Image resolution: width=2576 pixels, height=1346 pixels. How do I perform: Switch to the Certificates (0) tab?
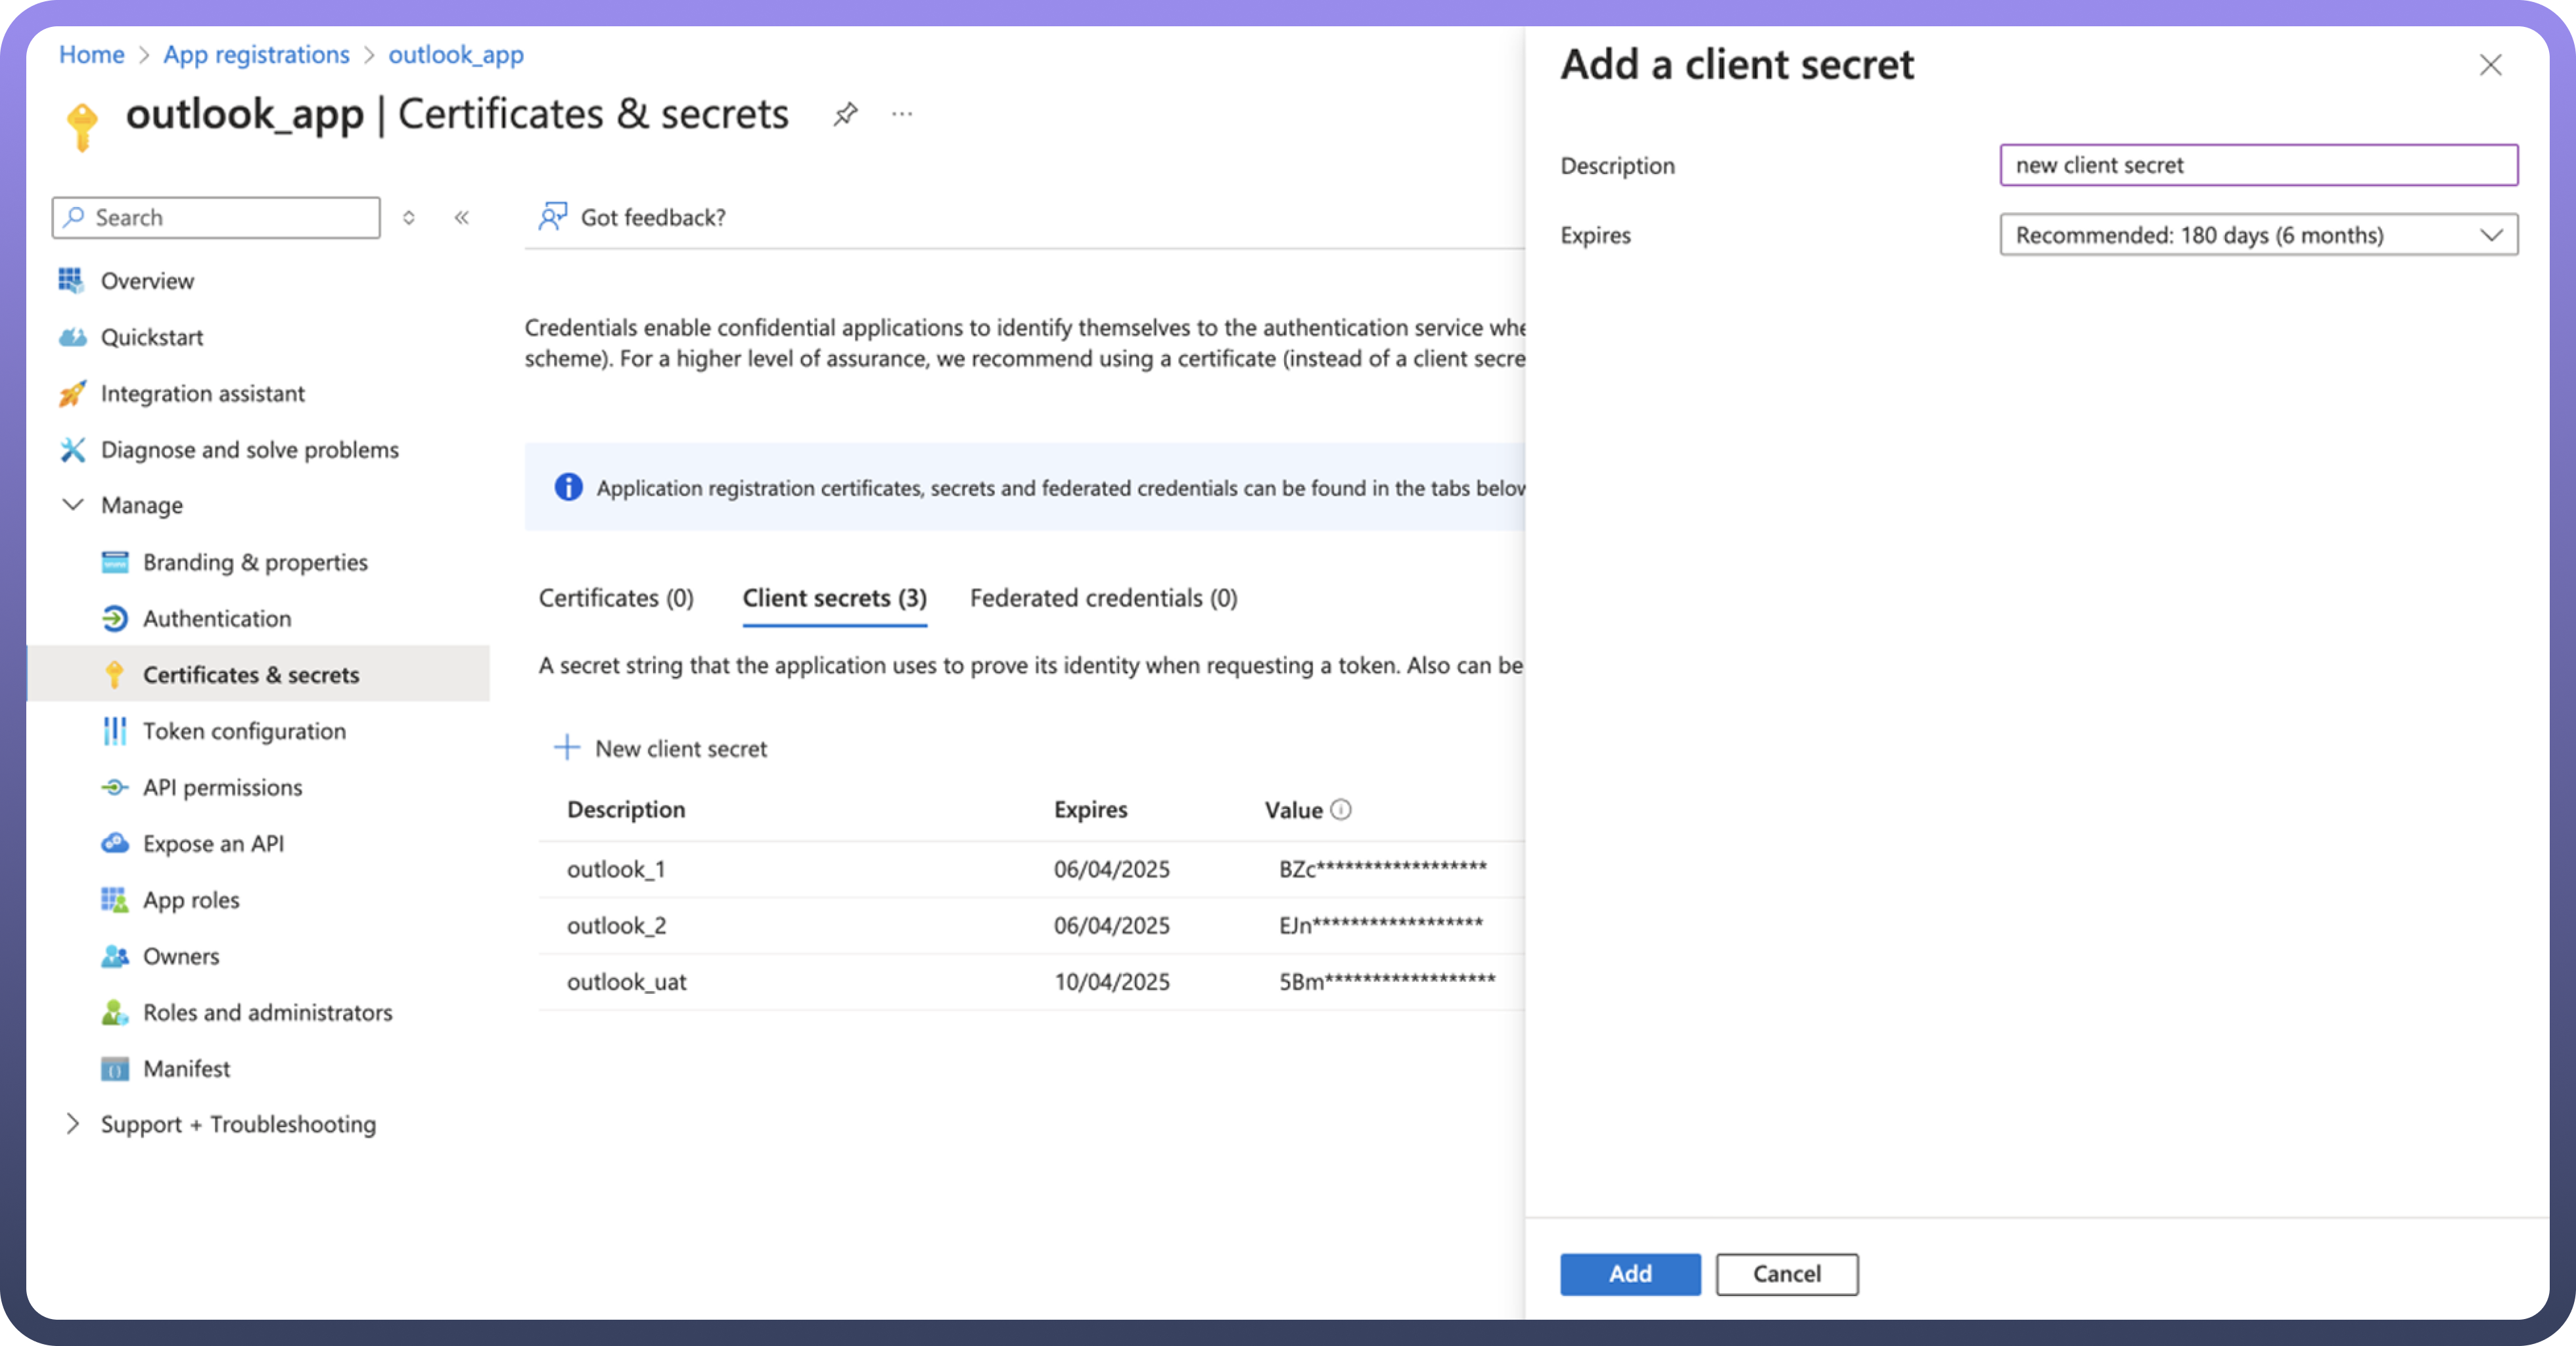pos(616,598)
